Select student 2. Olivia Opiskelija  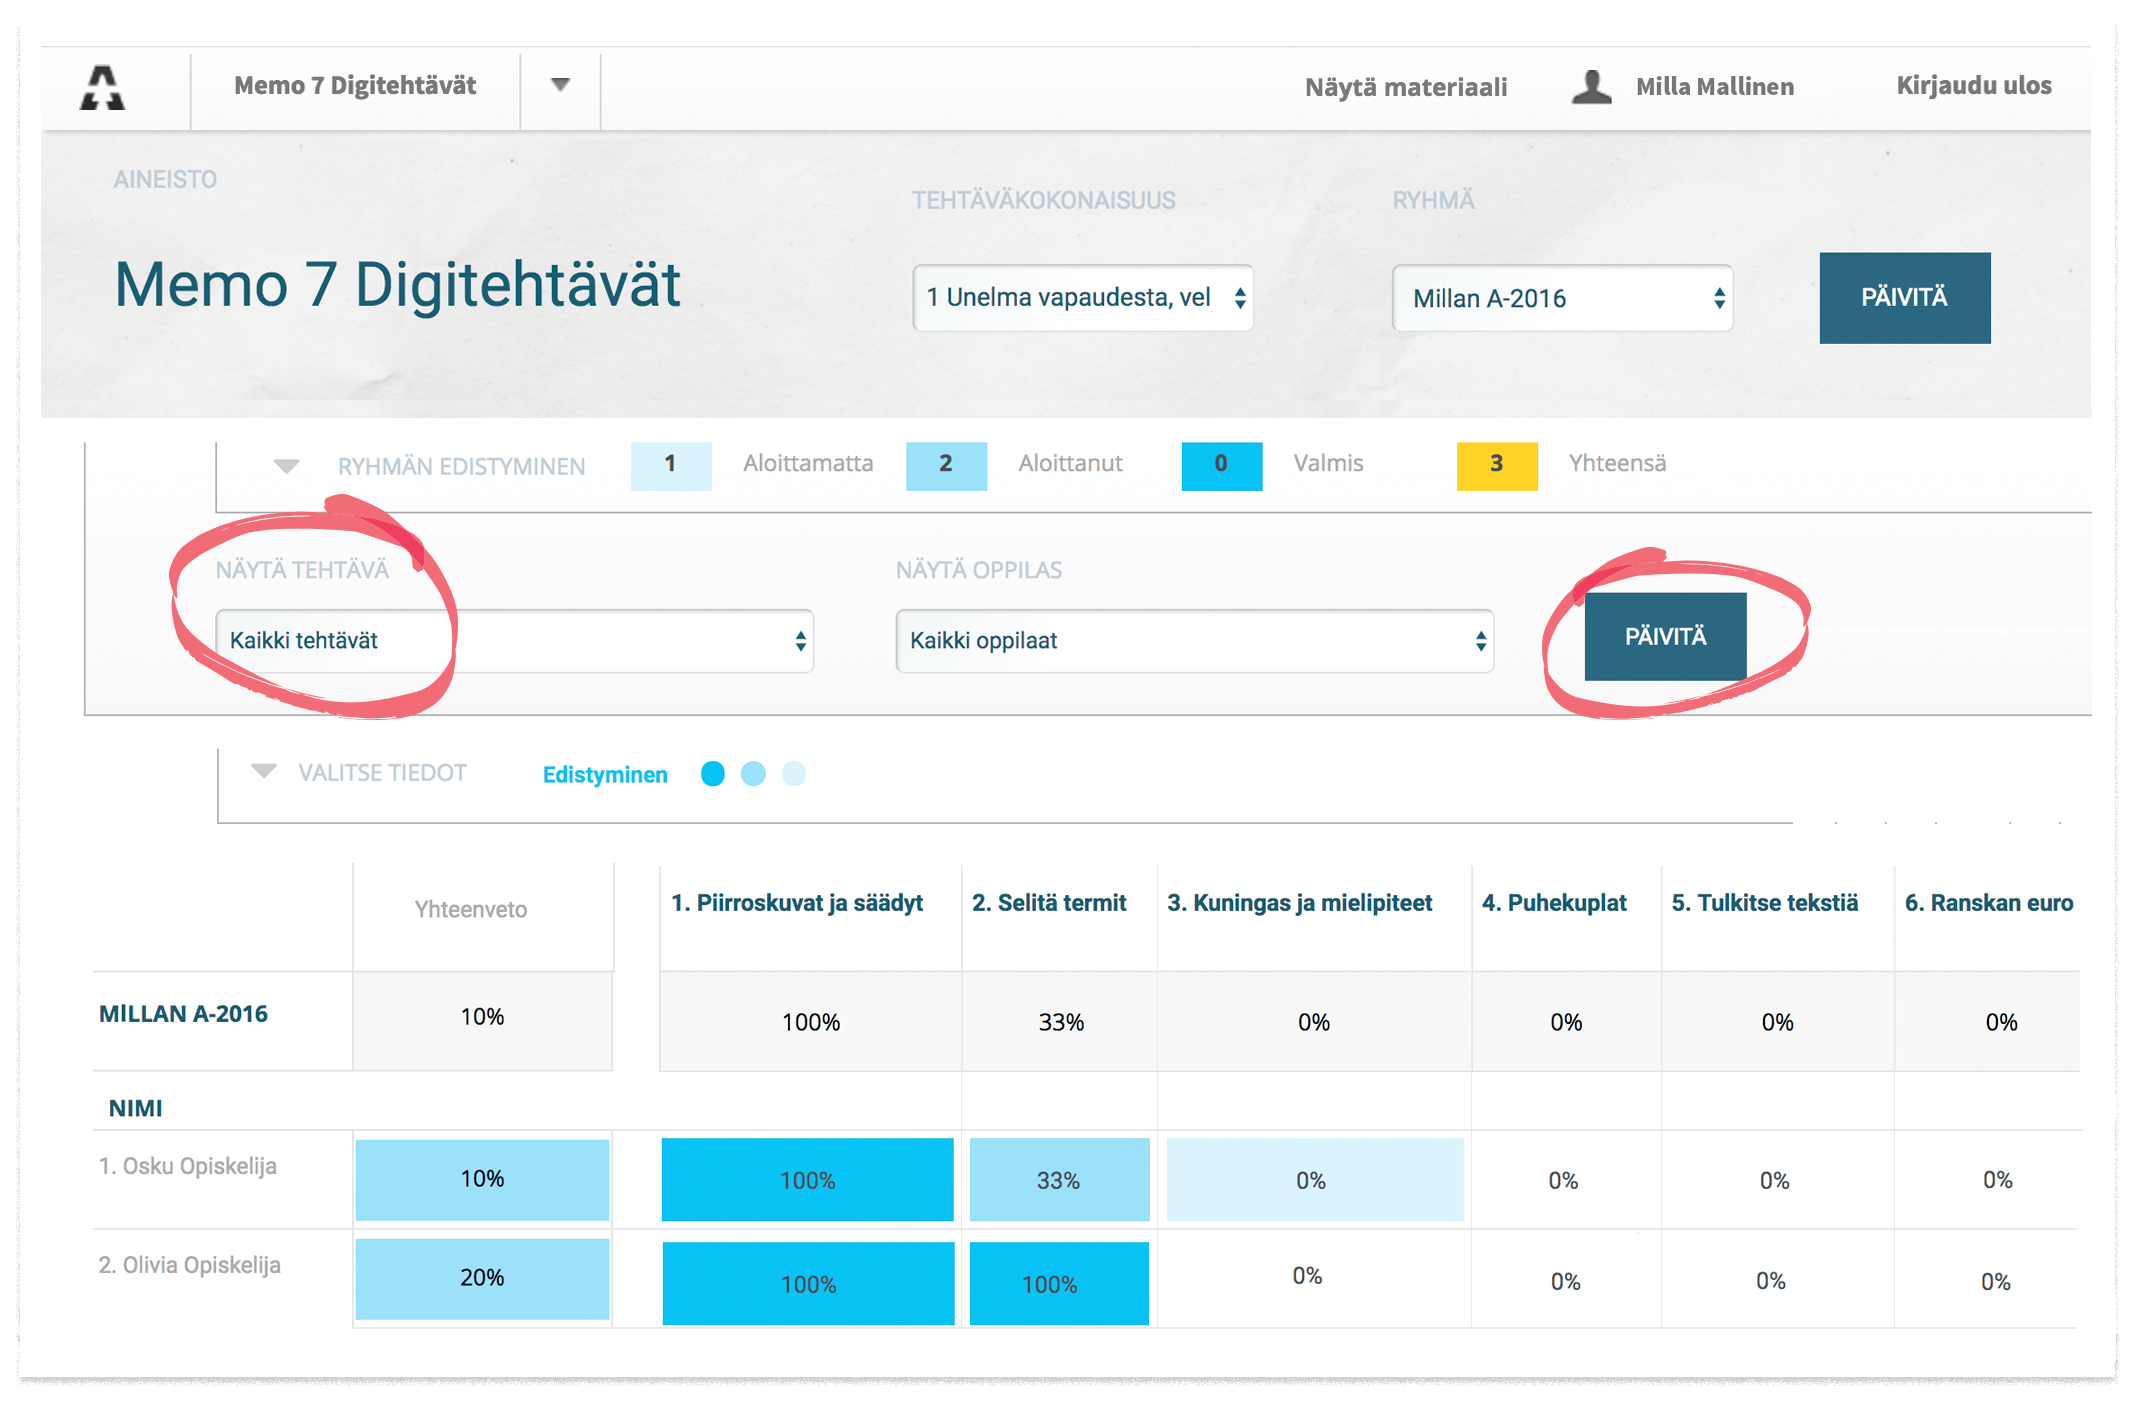[x=190, y=1265]
